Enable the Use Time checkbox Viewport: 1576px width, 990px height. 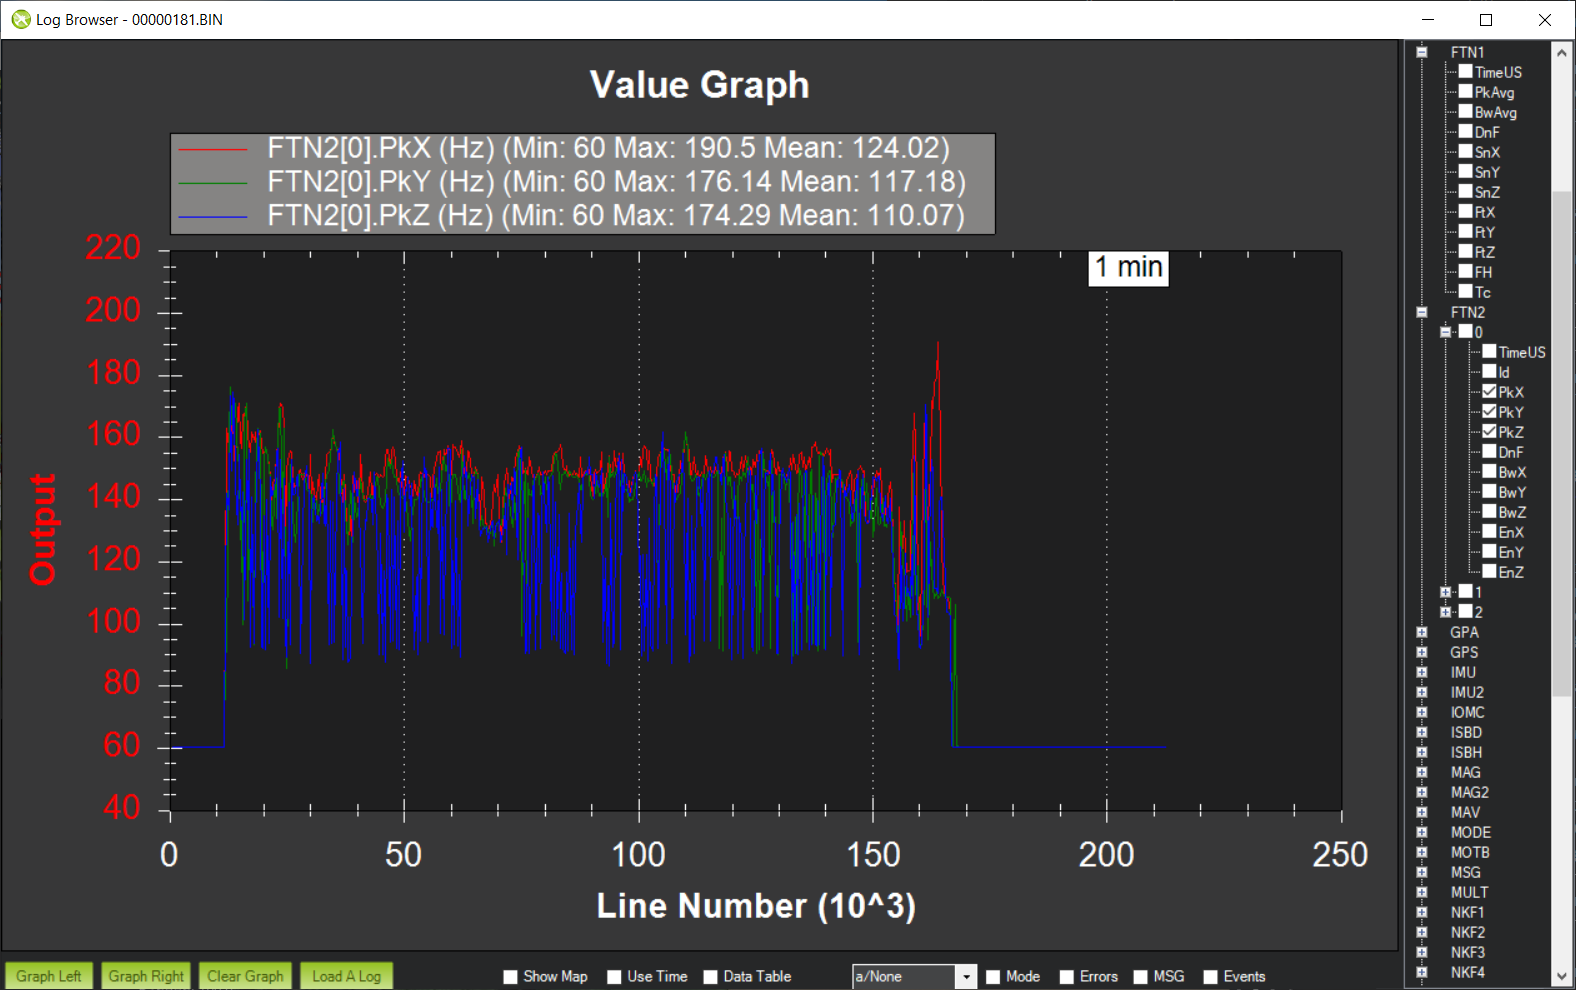pyautogui.click(x=615, y=977)
